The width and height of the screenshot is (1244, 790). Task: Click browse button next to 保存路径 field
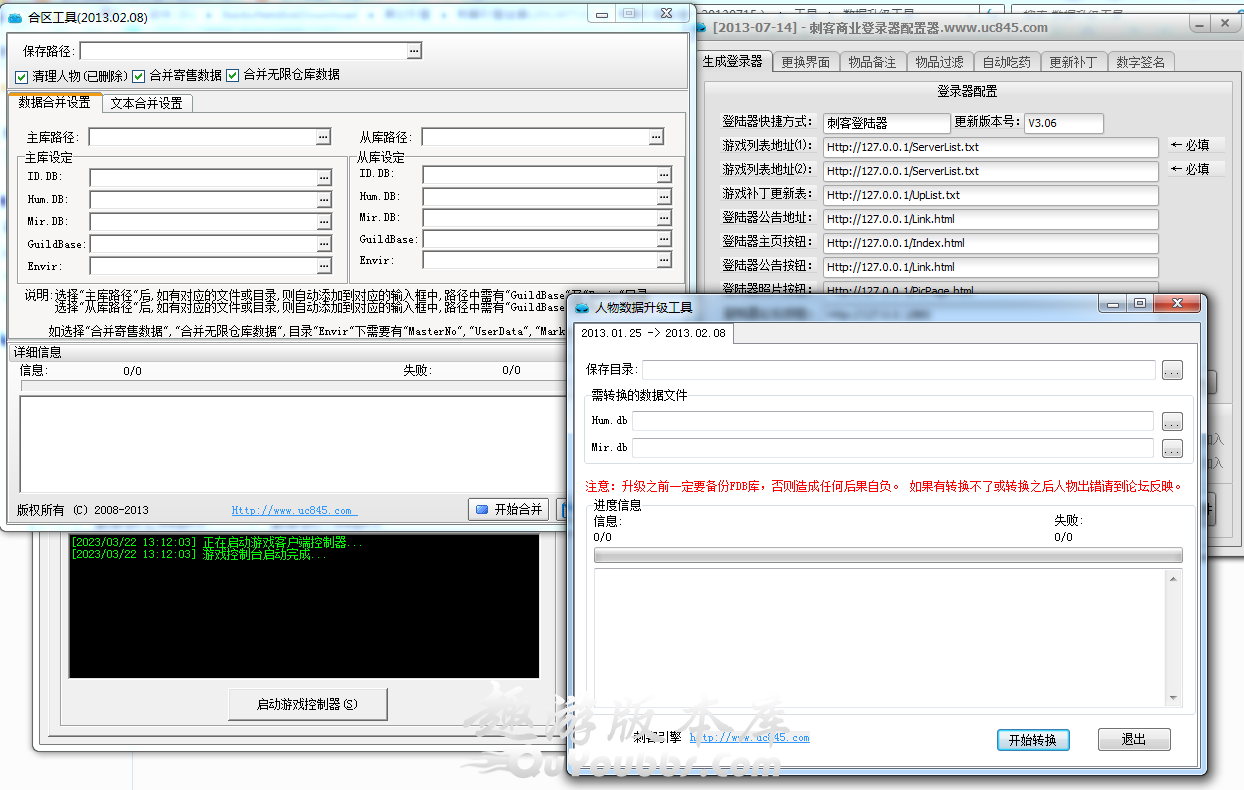tap(414, 51)
